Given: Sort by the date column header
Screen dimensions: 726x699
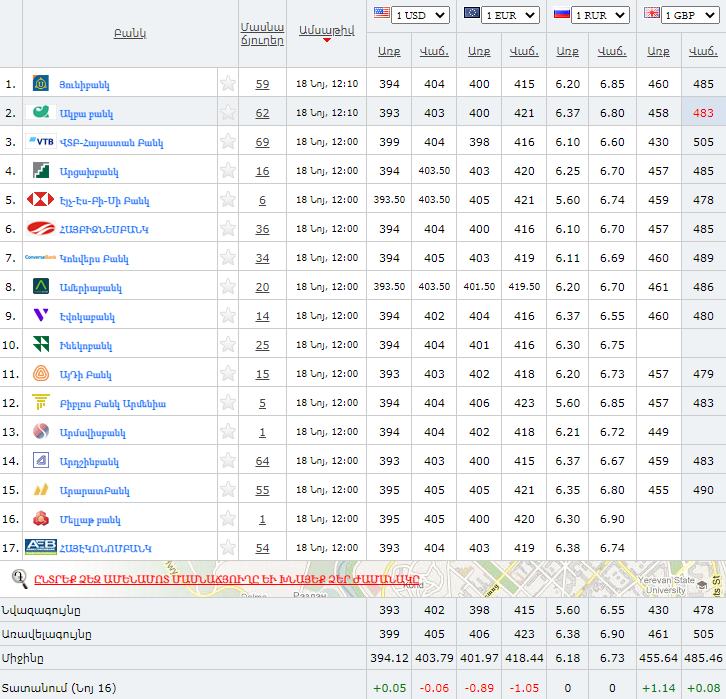Looking at the screenshot, I should pos(327,31).
